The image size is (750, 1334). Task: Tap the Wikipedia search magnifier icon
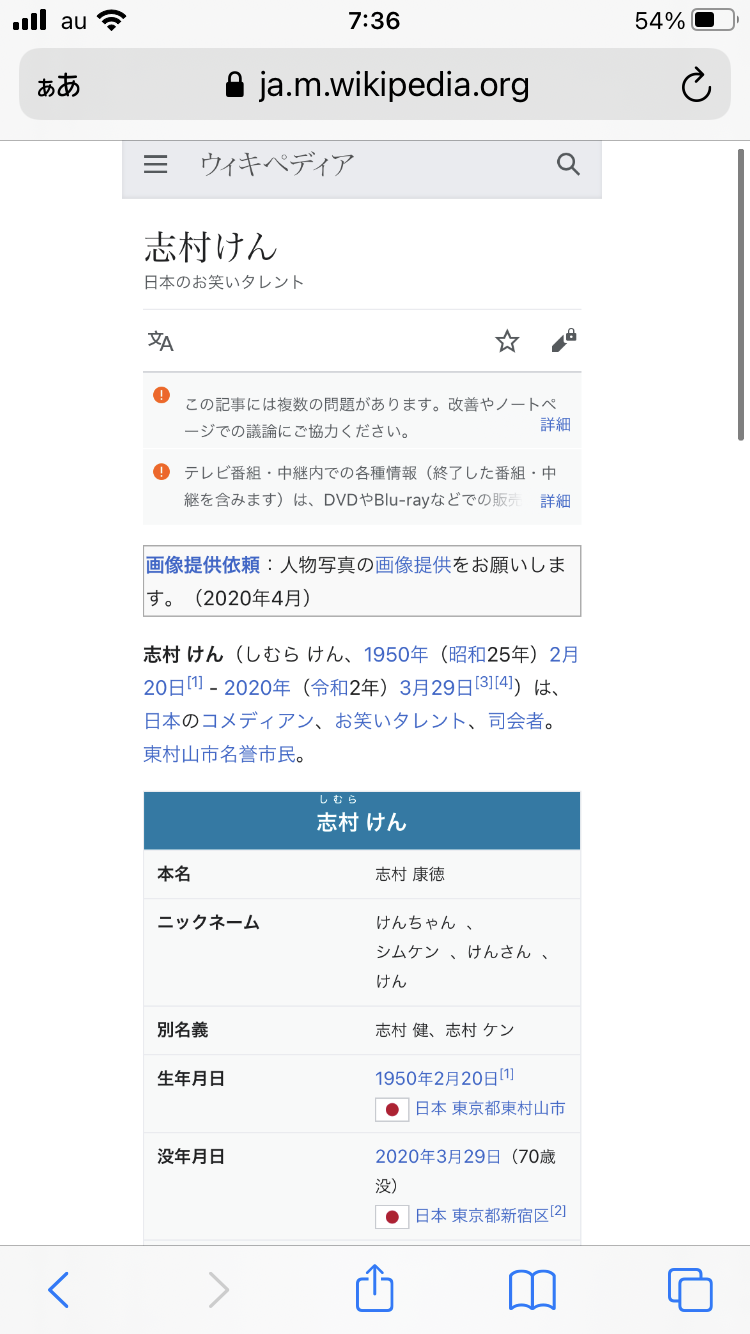click(568, 165)
